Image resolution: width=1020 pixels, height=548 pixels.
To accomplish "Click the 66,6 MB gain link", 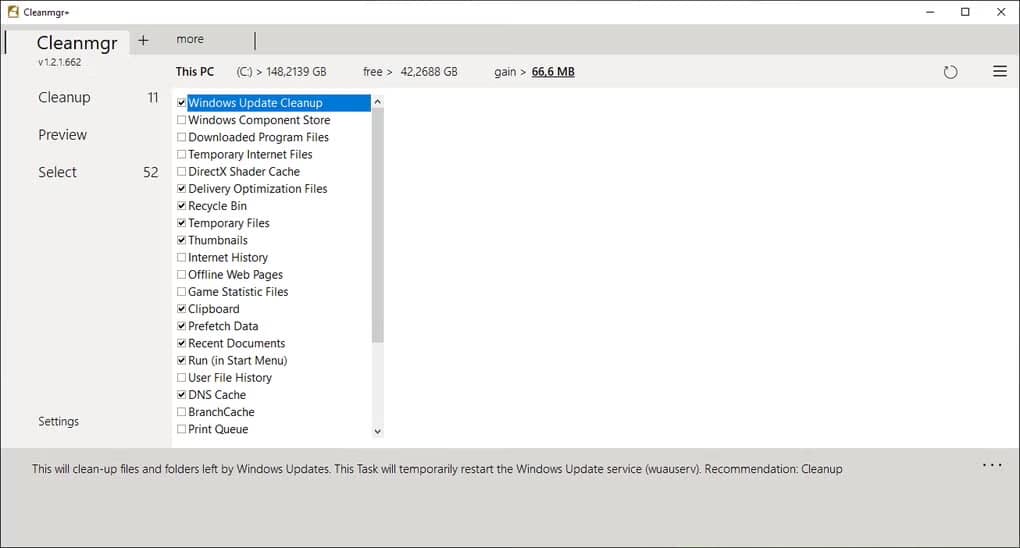I will click(x=553, y=72).
